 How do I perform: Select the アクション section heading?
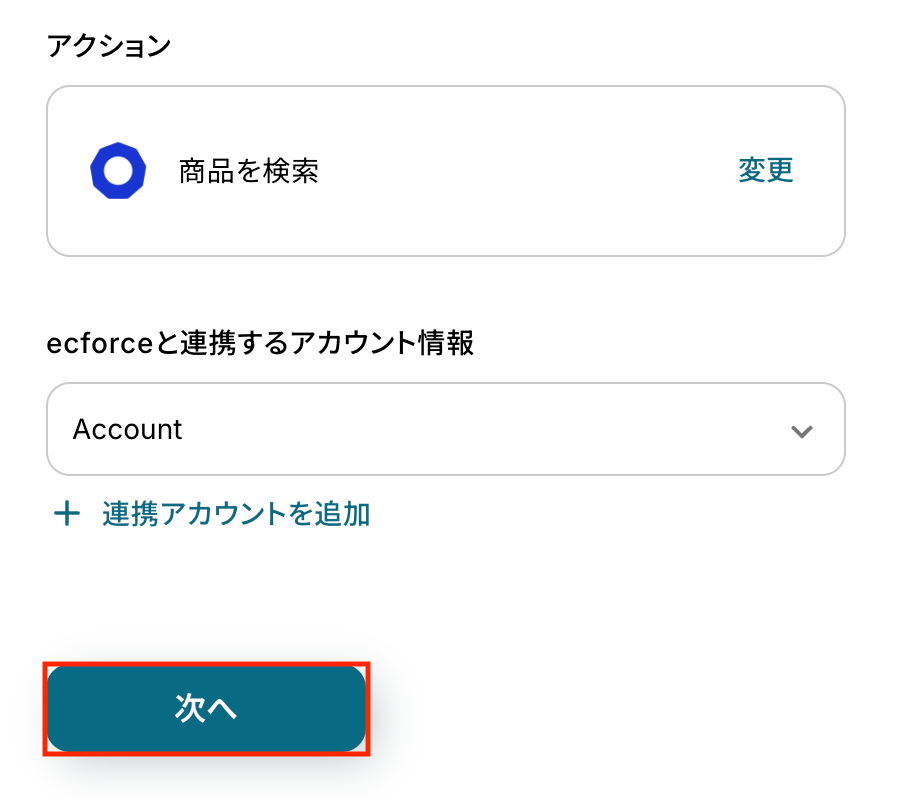coord(109,46)
